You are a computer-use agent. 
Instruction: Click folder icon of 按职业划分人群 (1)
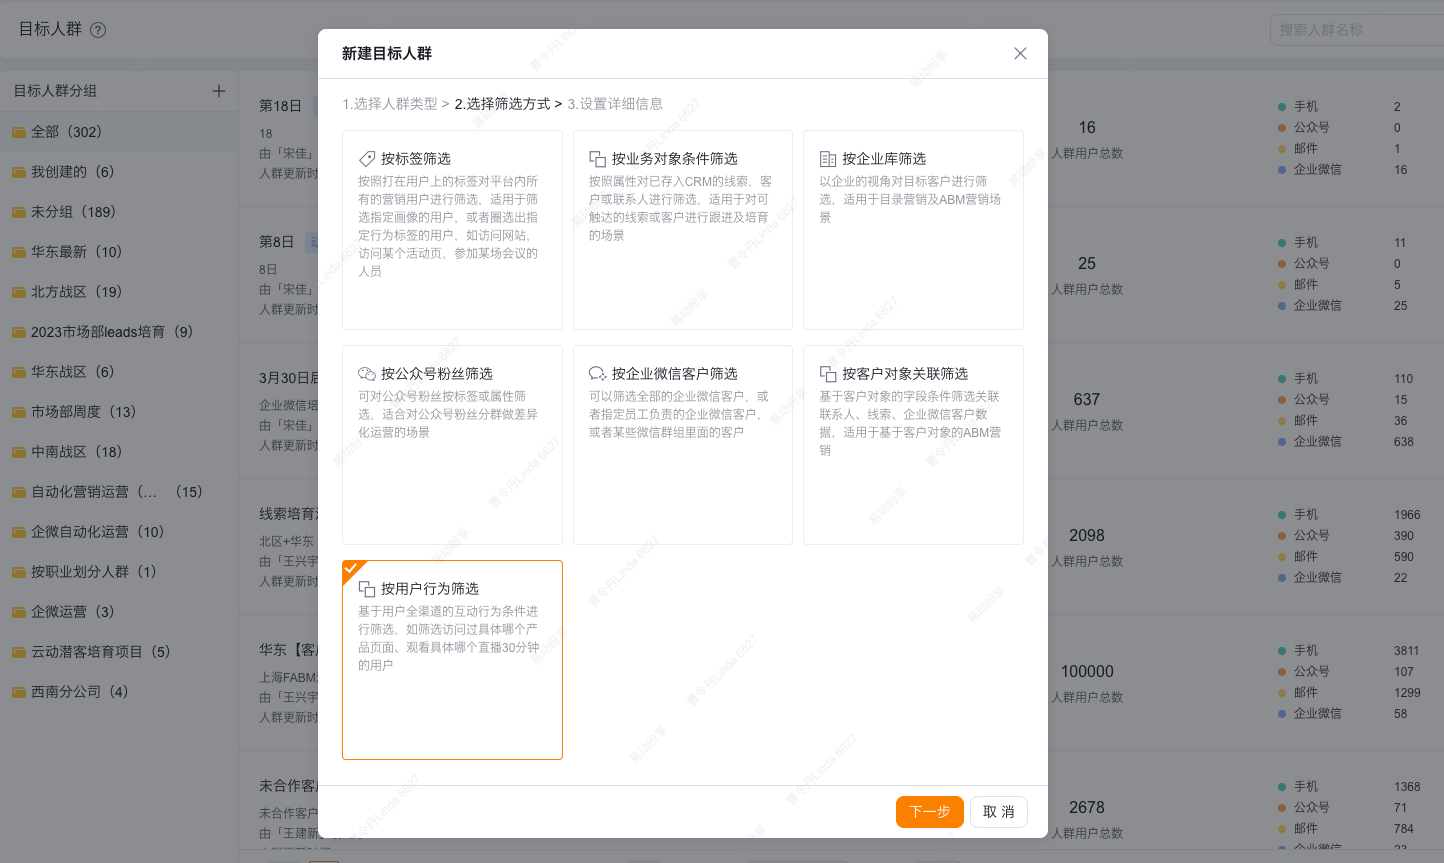[19, 572]
